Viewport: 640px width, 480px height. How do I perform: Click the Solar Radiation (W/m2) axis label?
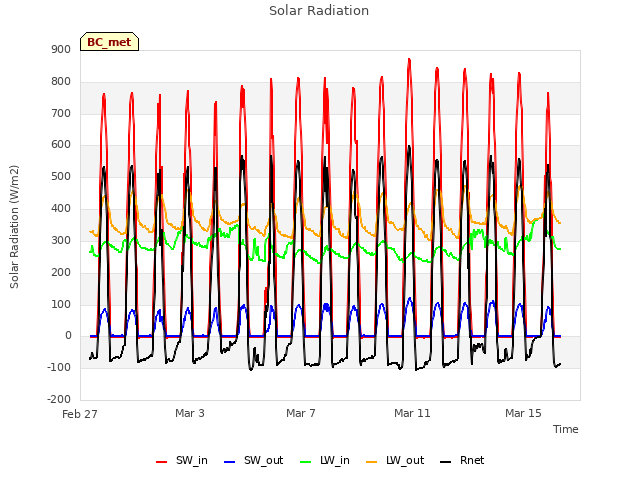(x=14, y=227)
